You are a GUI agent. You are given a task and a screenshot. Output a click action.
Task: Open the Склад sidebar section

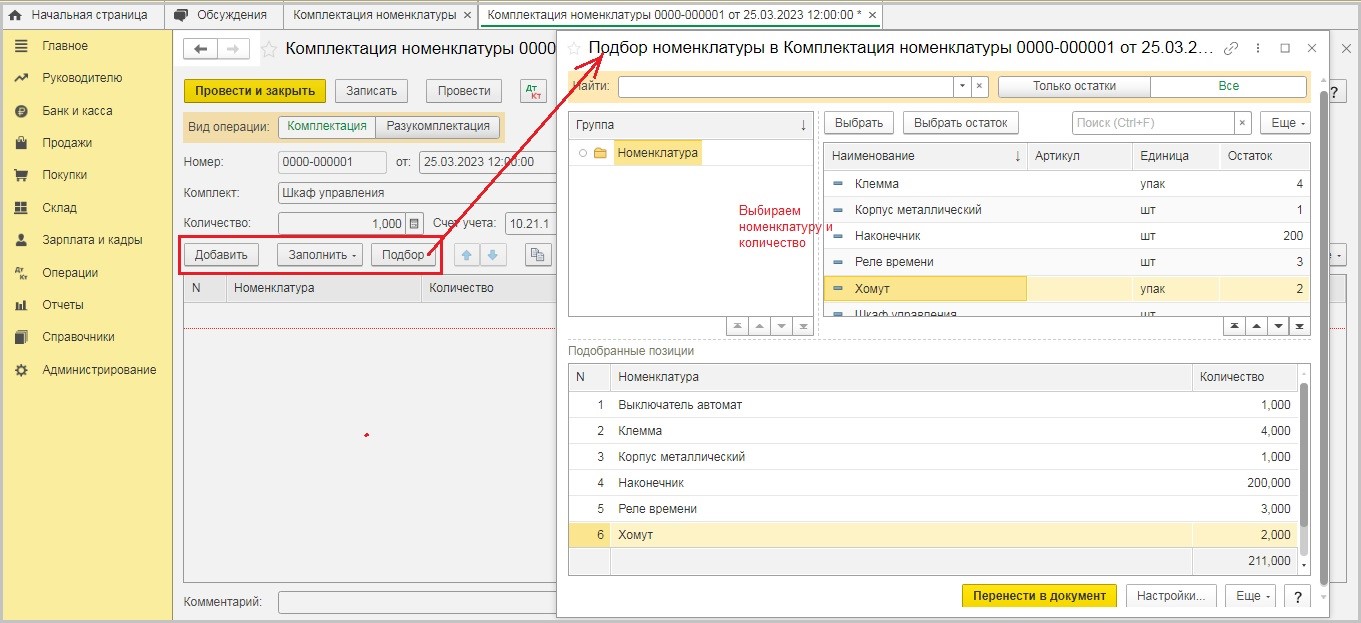point(59,208)
